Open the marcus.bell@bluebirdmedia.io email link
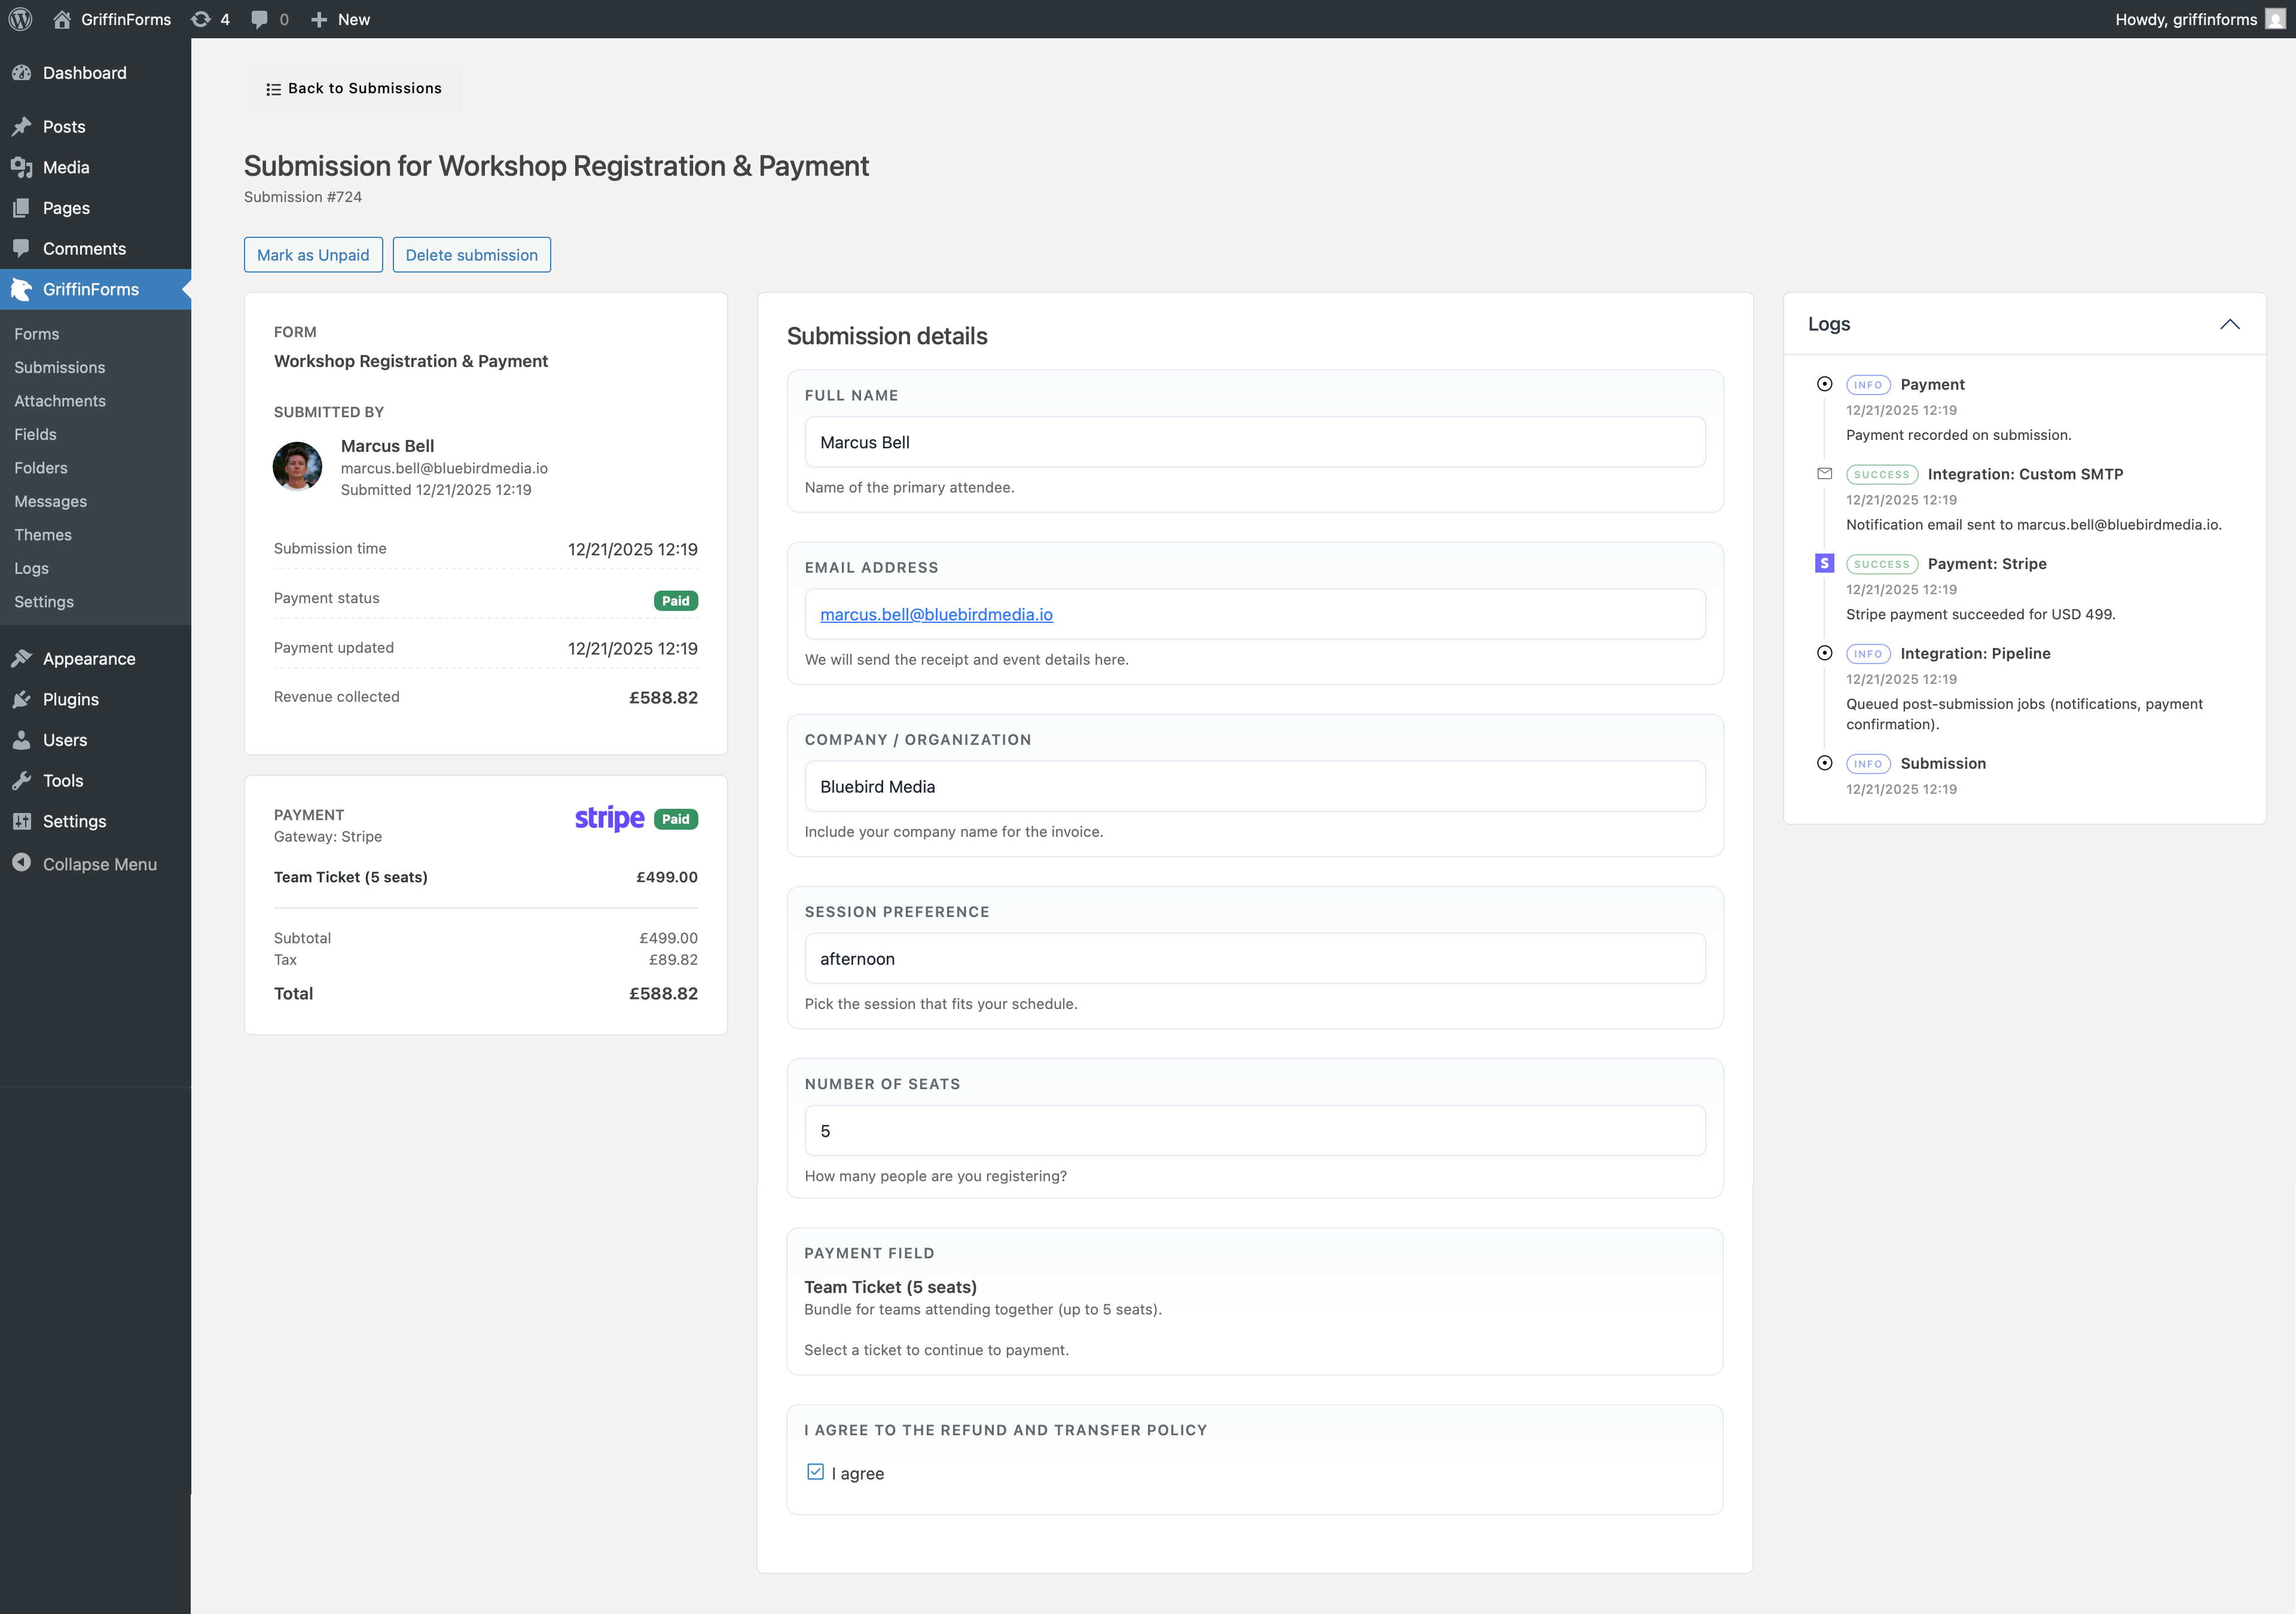Screen dimensions: 2296x1614 (x=936, y=614)
